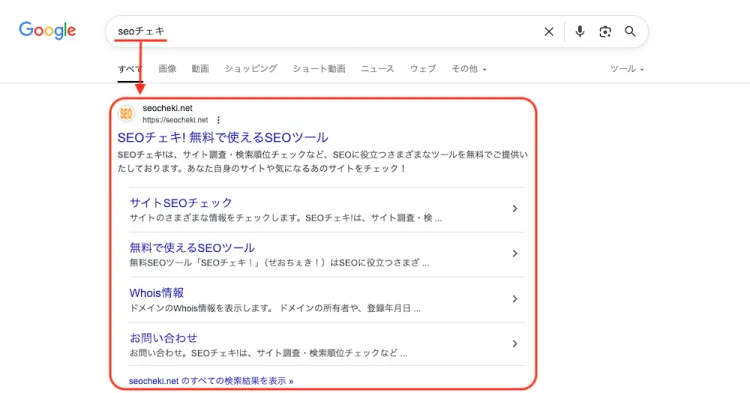Open the お問い合わせ sitelink
Viewport: 750px width, 393px height.
pyautogui.click(x=163, y=338)
